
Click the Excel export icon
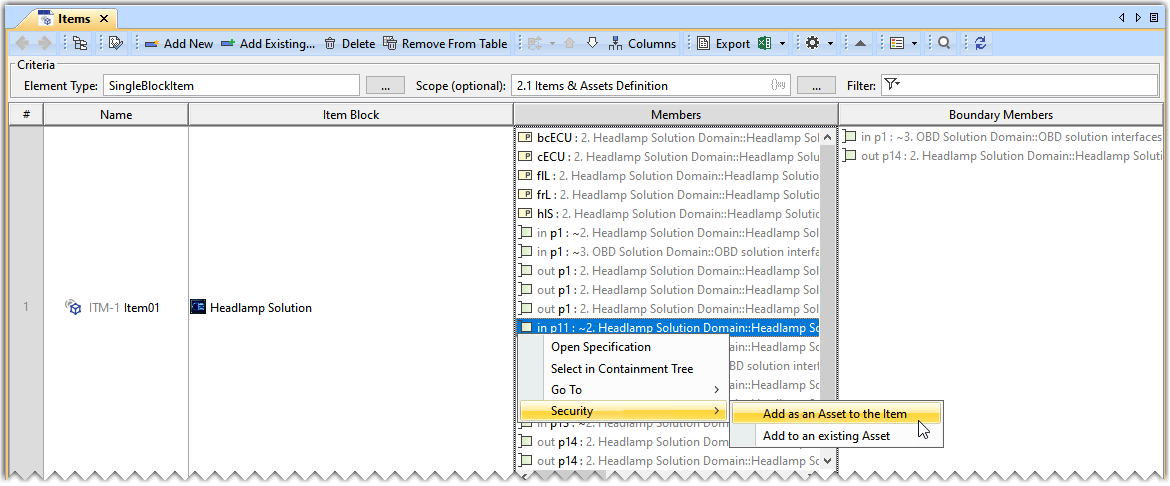[766, 43]
